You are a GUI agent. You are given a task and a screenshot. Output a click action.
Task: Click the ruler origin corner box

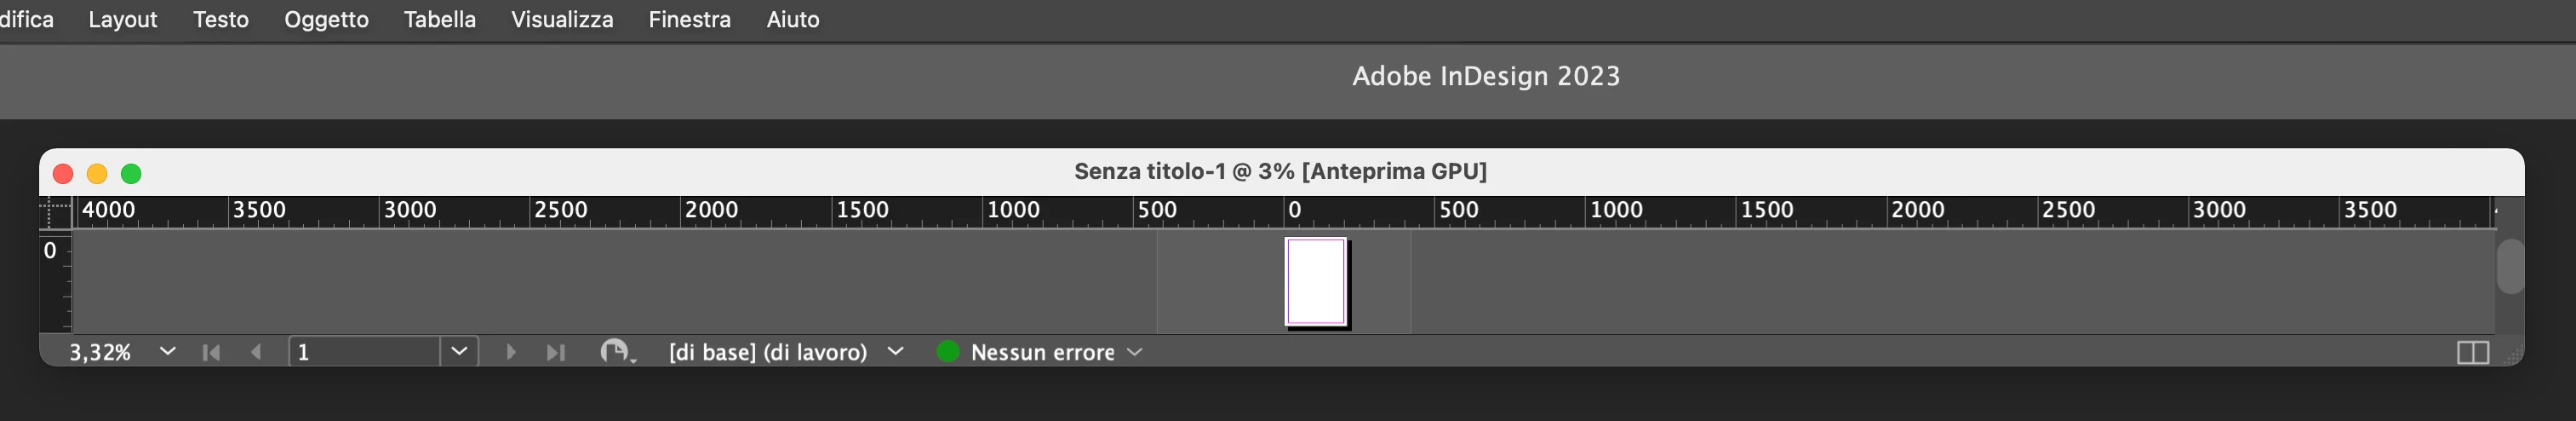click(x=56, y=212)
